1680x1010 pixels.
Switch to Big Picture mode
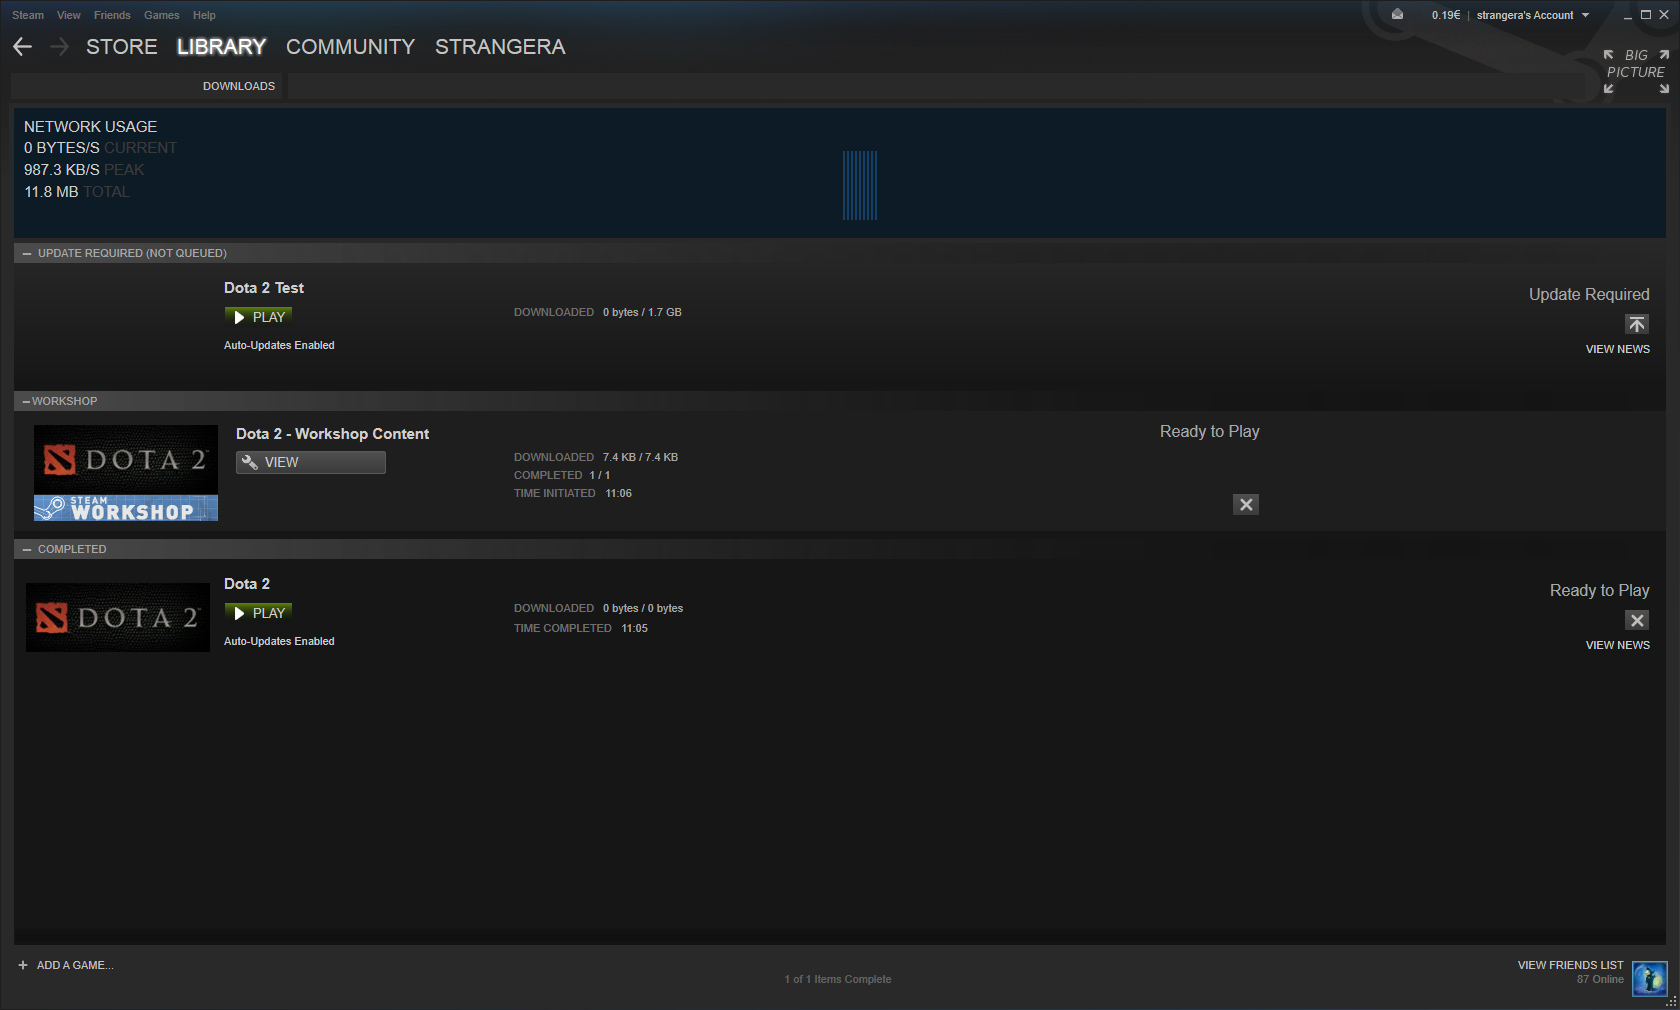tap(1635, 71)
